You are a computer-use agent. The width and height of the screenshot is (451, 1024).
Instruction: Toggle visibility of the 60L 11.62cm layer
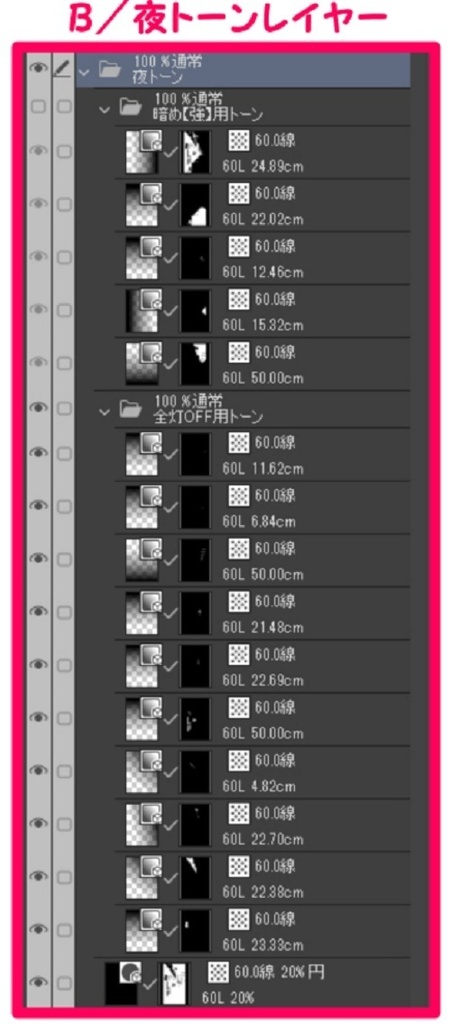(x=40, y=453)
